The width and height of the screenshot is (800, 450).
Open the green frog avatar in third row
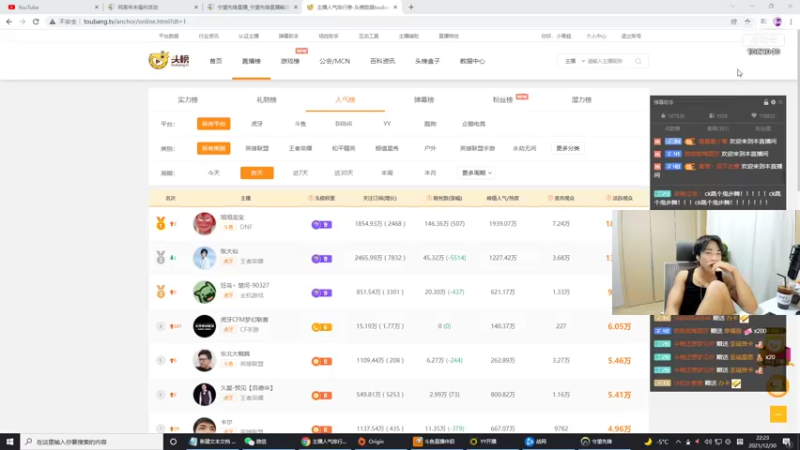click(204, 292)
